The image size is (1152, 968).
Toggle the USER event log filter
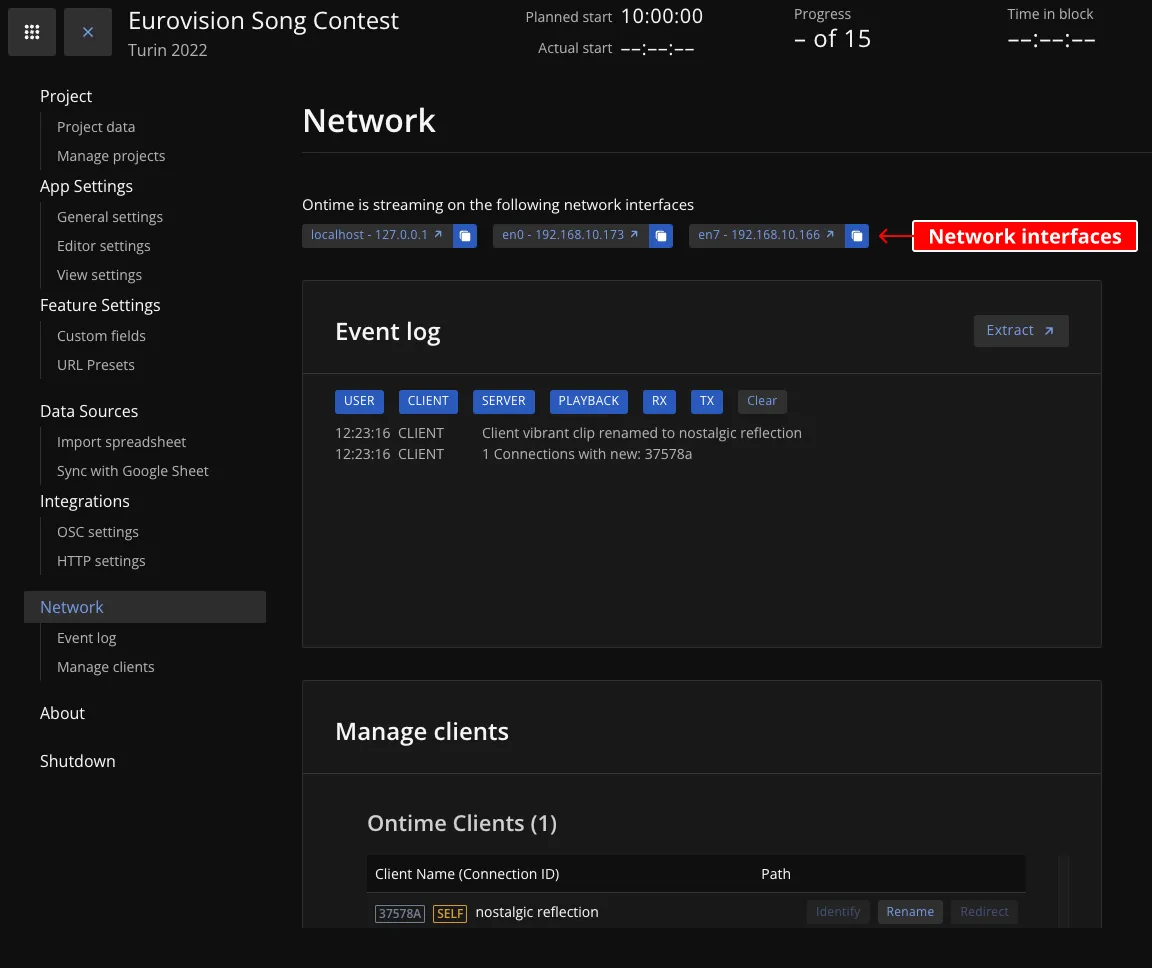(x=359, y=401)
